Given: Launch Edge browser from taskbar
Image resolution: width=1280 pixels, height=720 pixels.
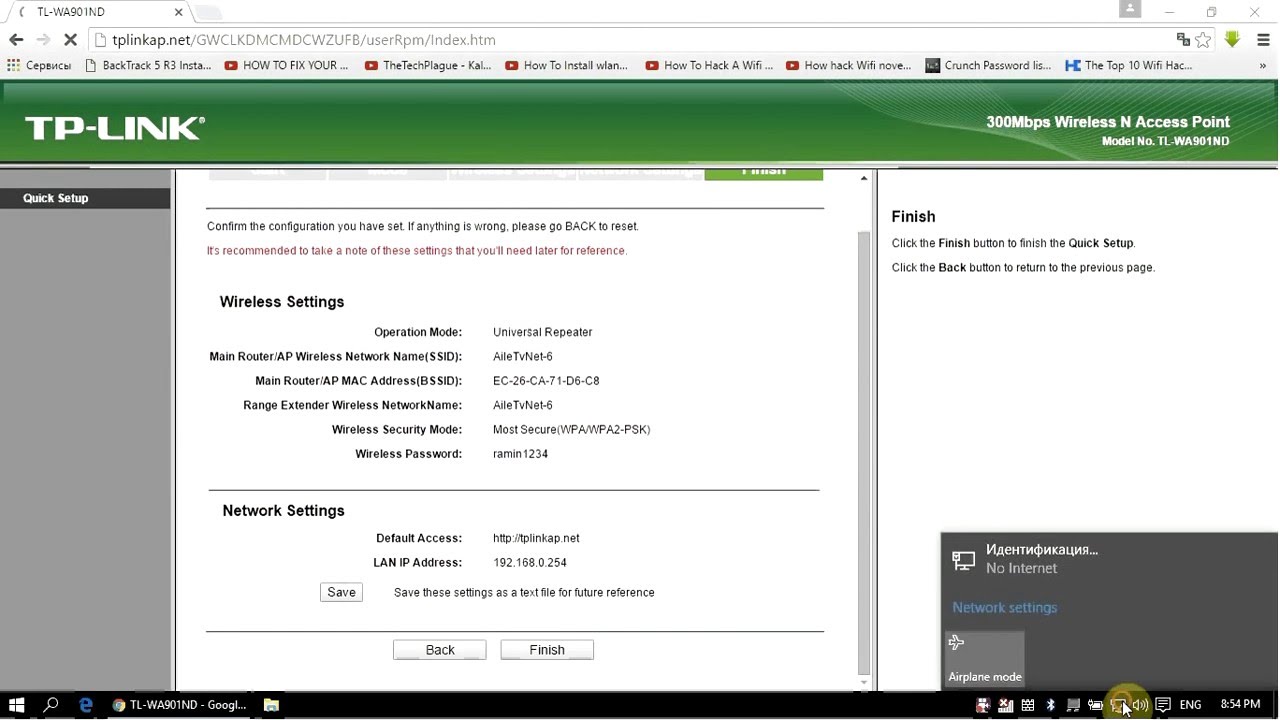Looking at the screenshot, I should tap(86, 705).
